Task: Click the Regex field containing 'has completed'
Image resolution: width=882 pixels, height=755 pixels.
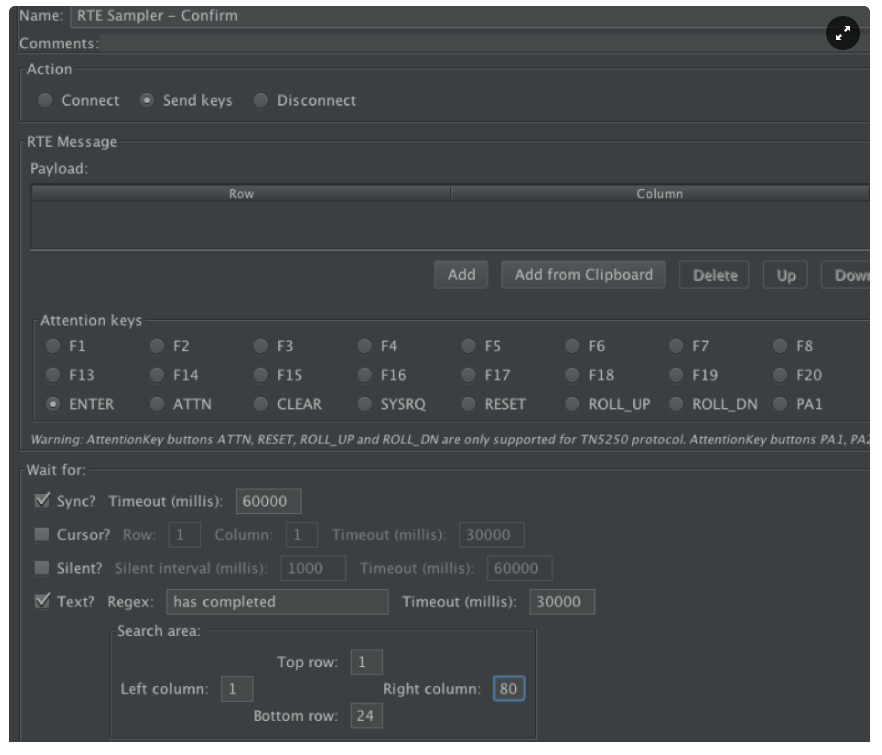Action: pyautogui.click(x=276, y=602)
